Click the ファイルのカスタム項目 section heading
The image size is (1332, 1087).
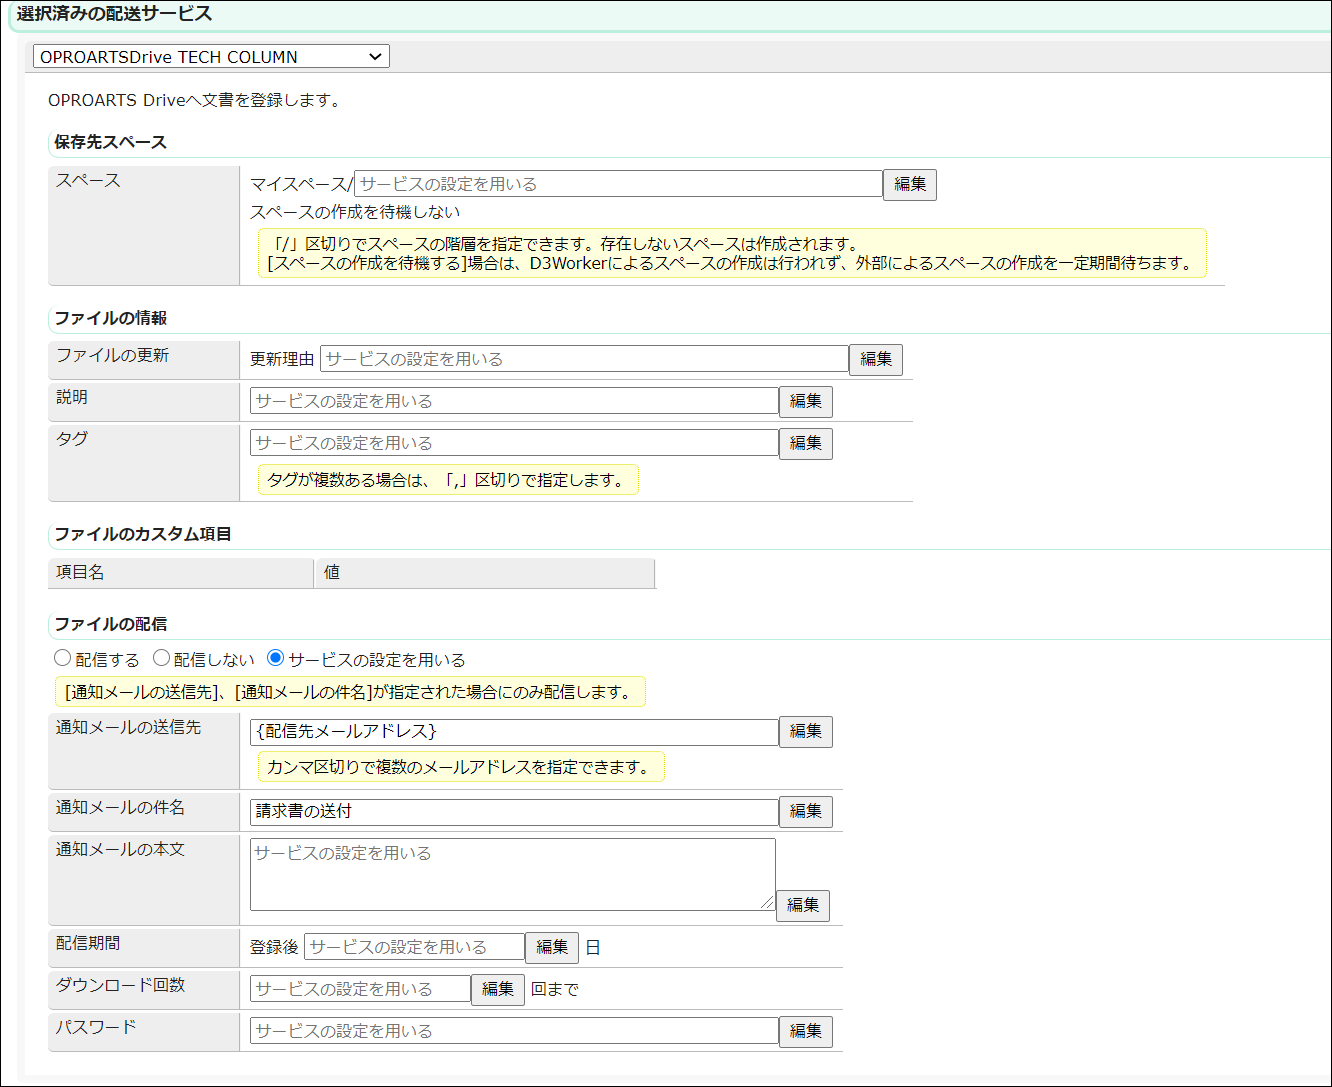coord(142,534)
